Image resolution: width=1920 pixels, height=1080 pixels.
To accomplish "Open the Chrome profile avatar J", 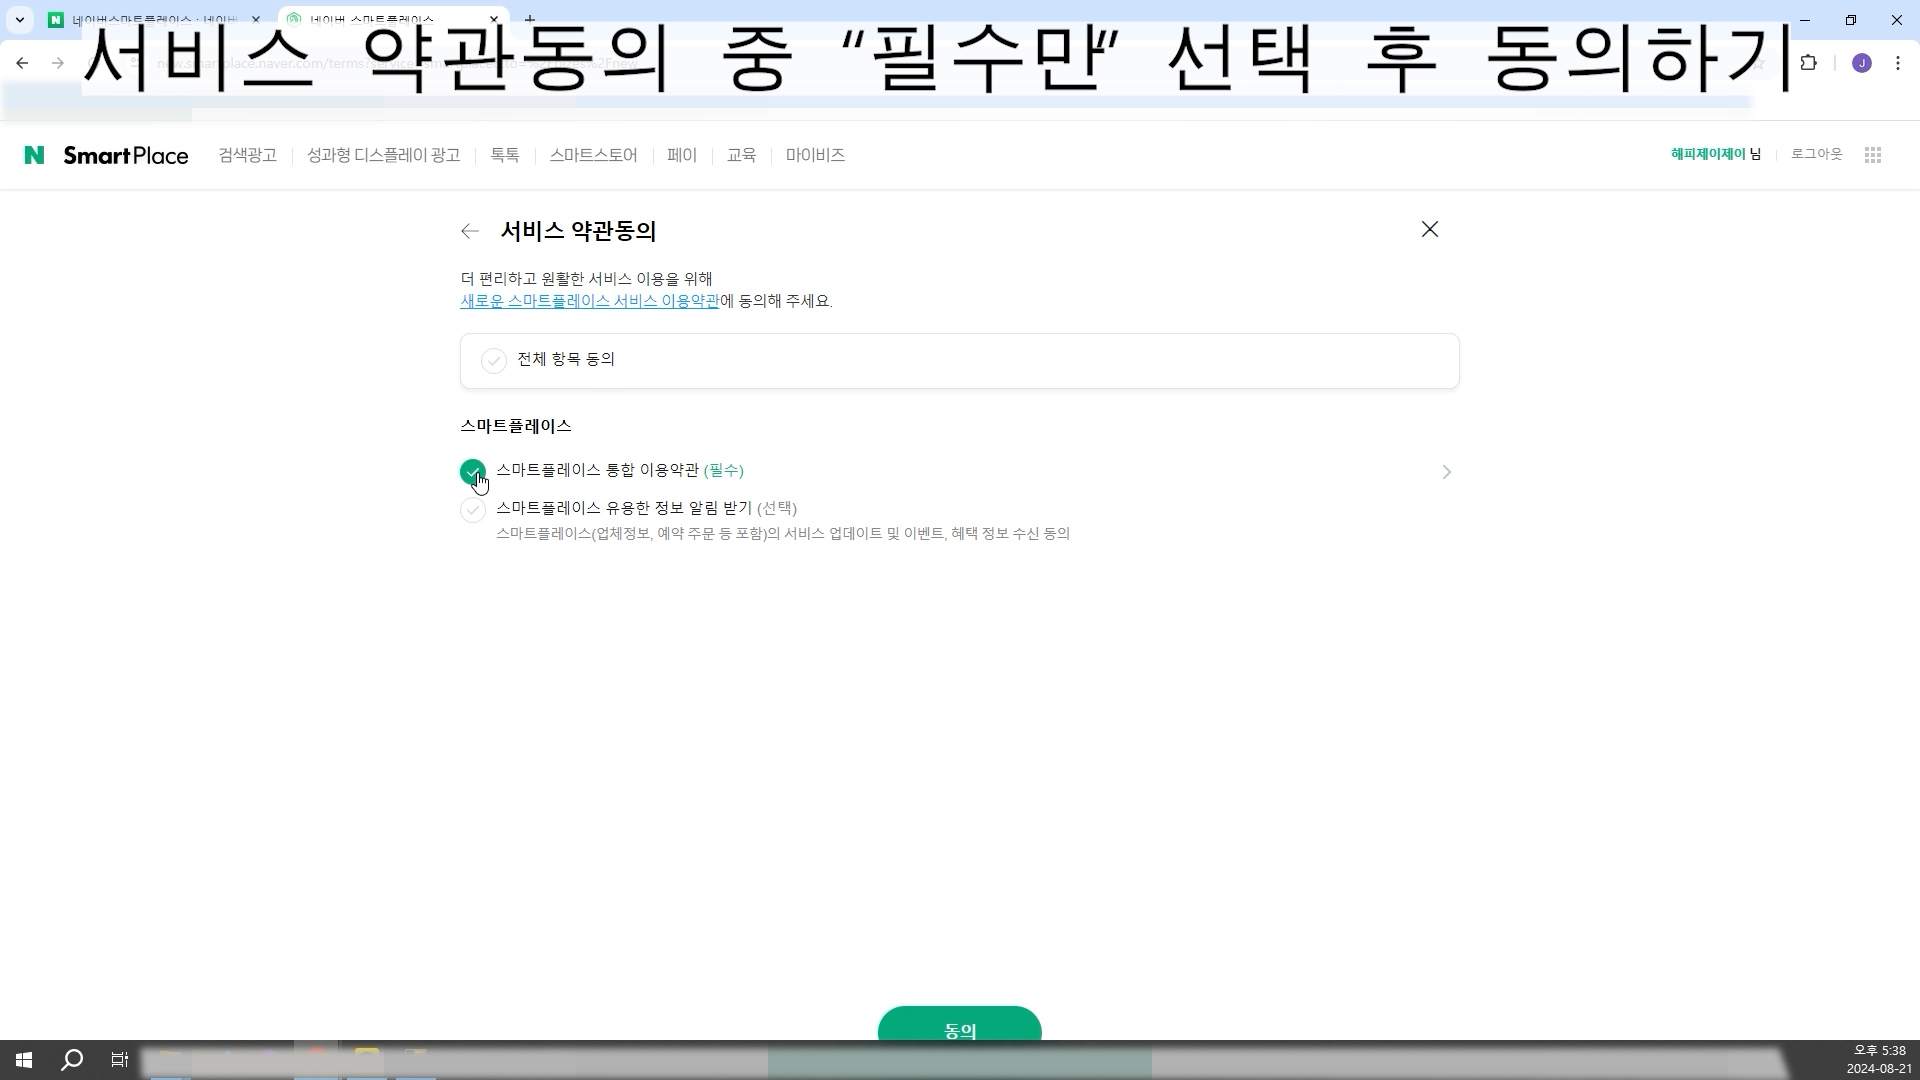I will [x=1861, y=63].
